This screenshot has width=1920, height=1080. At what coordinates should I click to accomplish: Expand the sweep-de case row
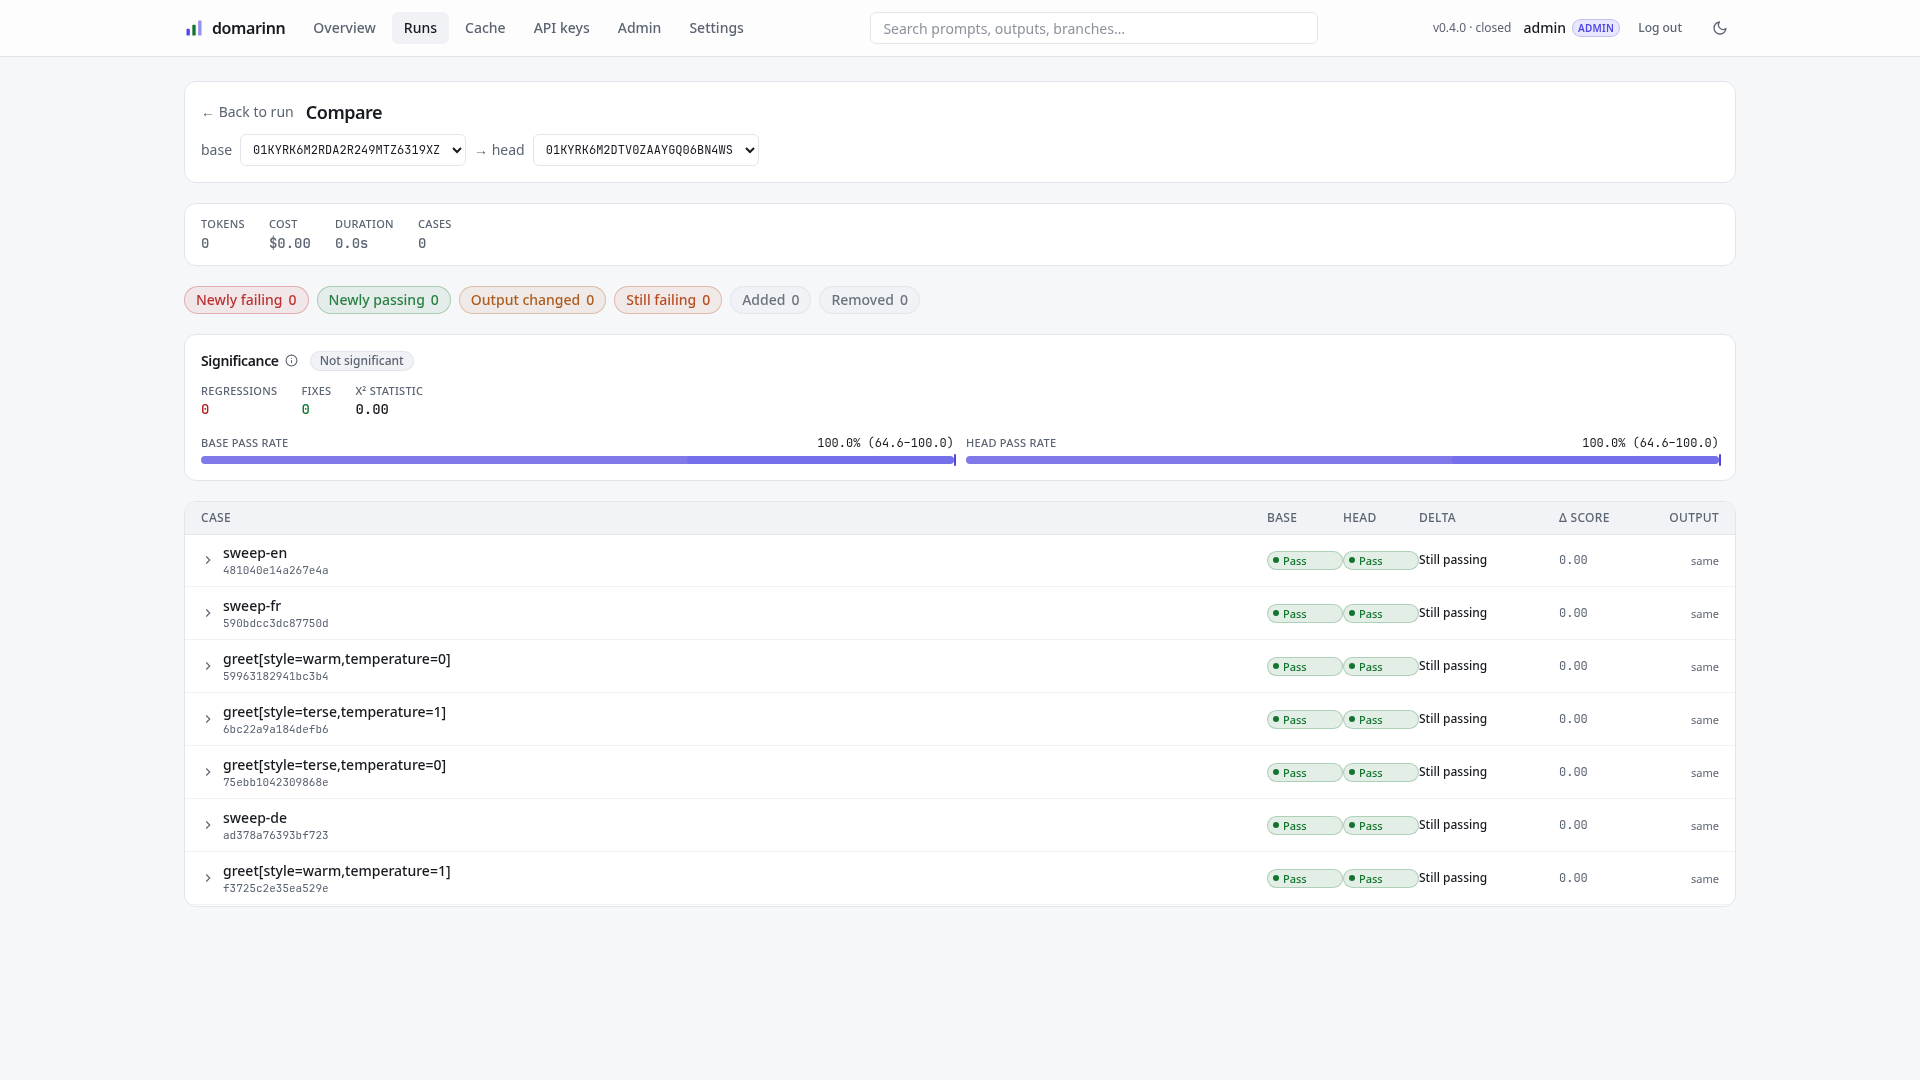208,826
